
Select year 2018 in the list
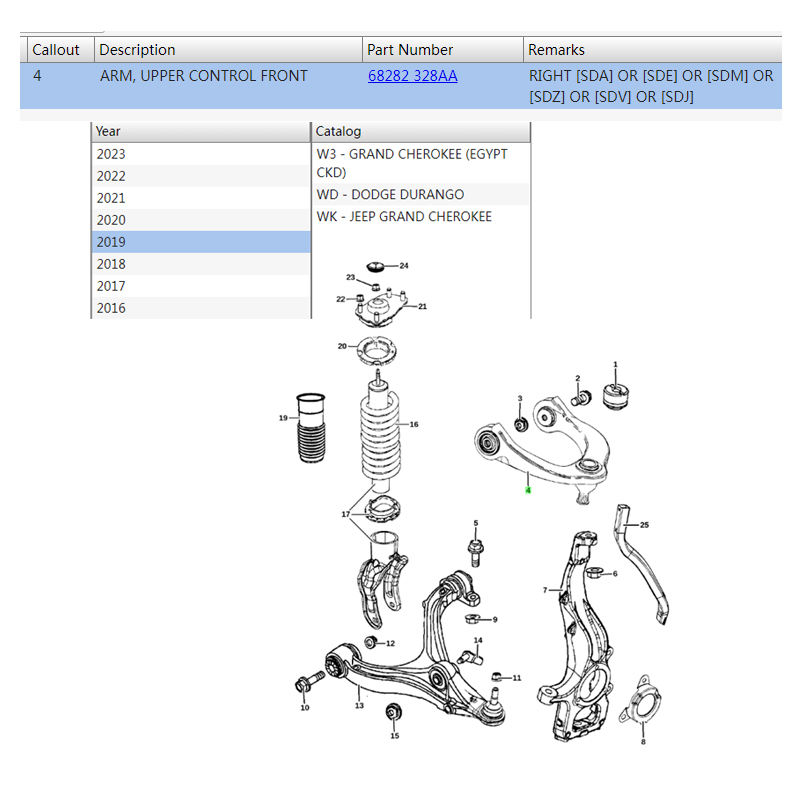201,264
